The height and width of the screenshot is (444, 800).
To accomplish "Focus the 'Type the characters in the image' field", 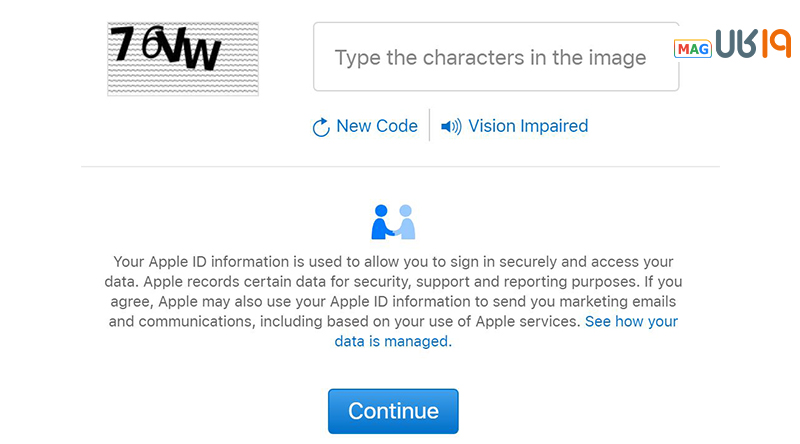I will click(x=496, y=57).
